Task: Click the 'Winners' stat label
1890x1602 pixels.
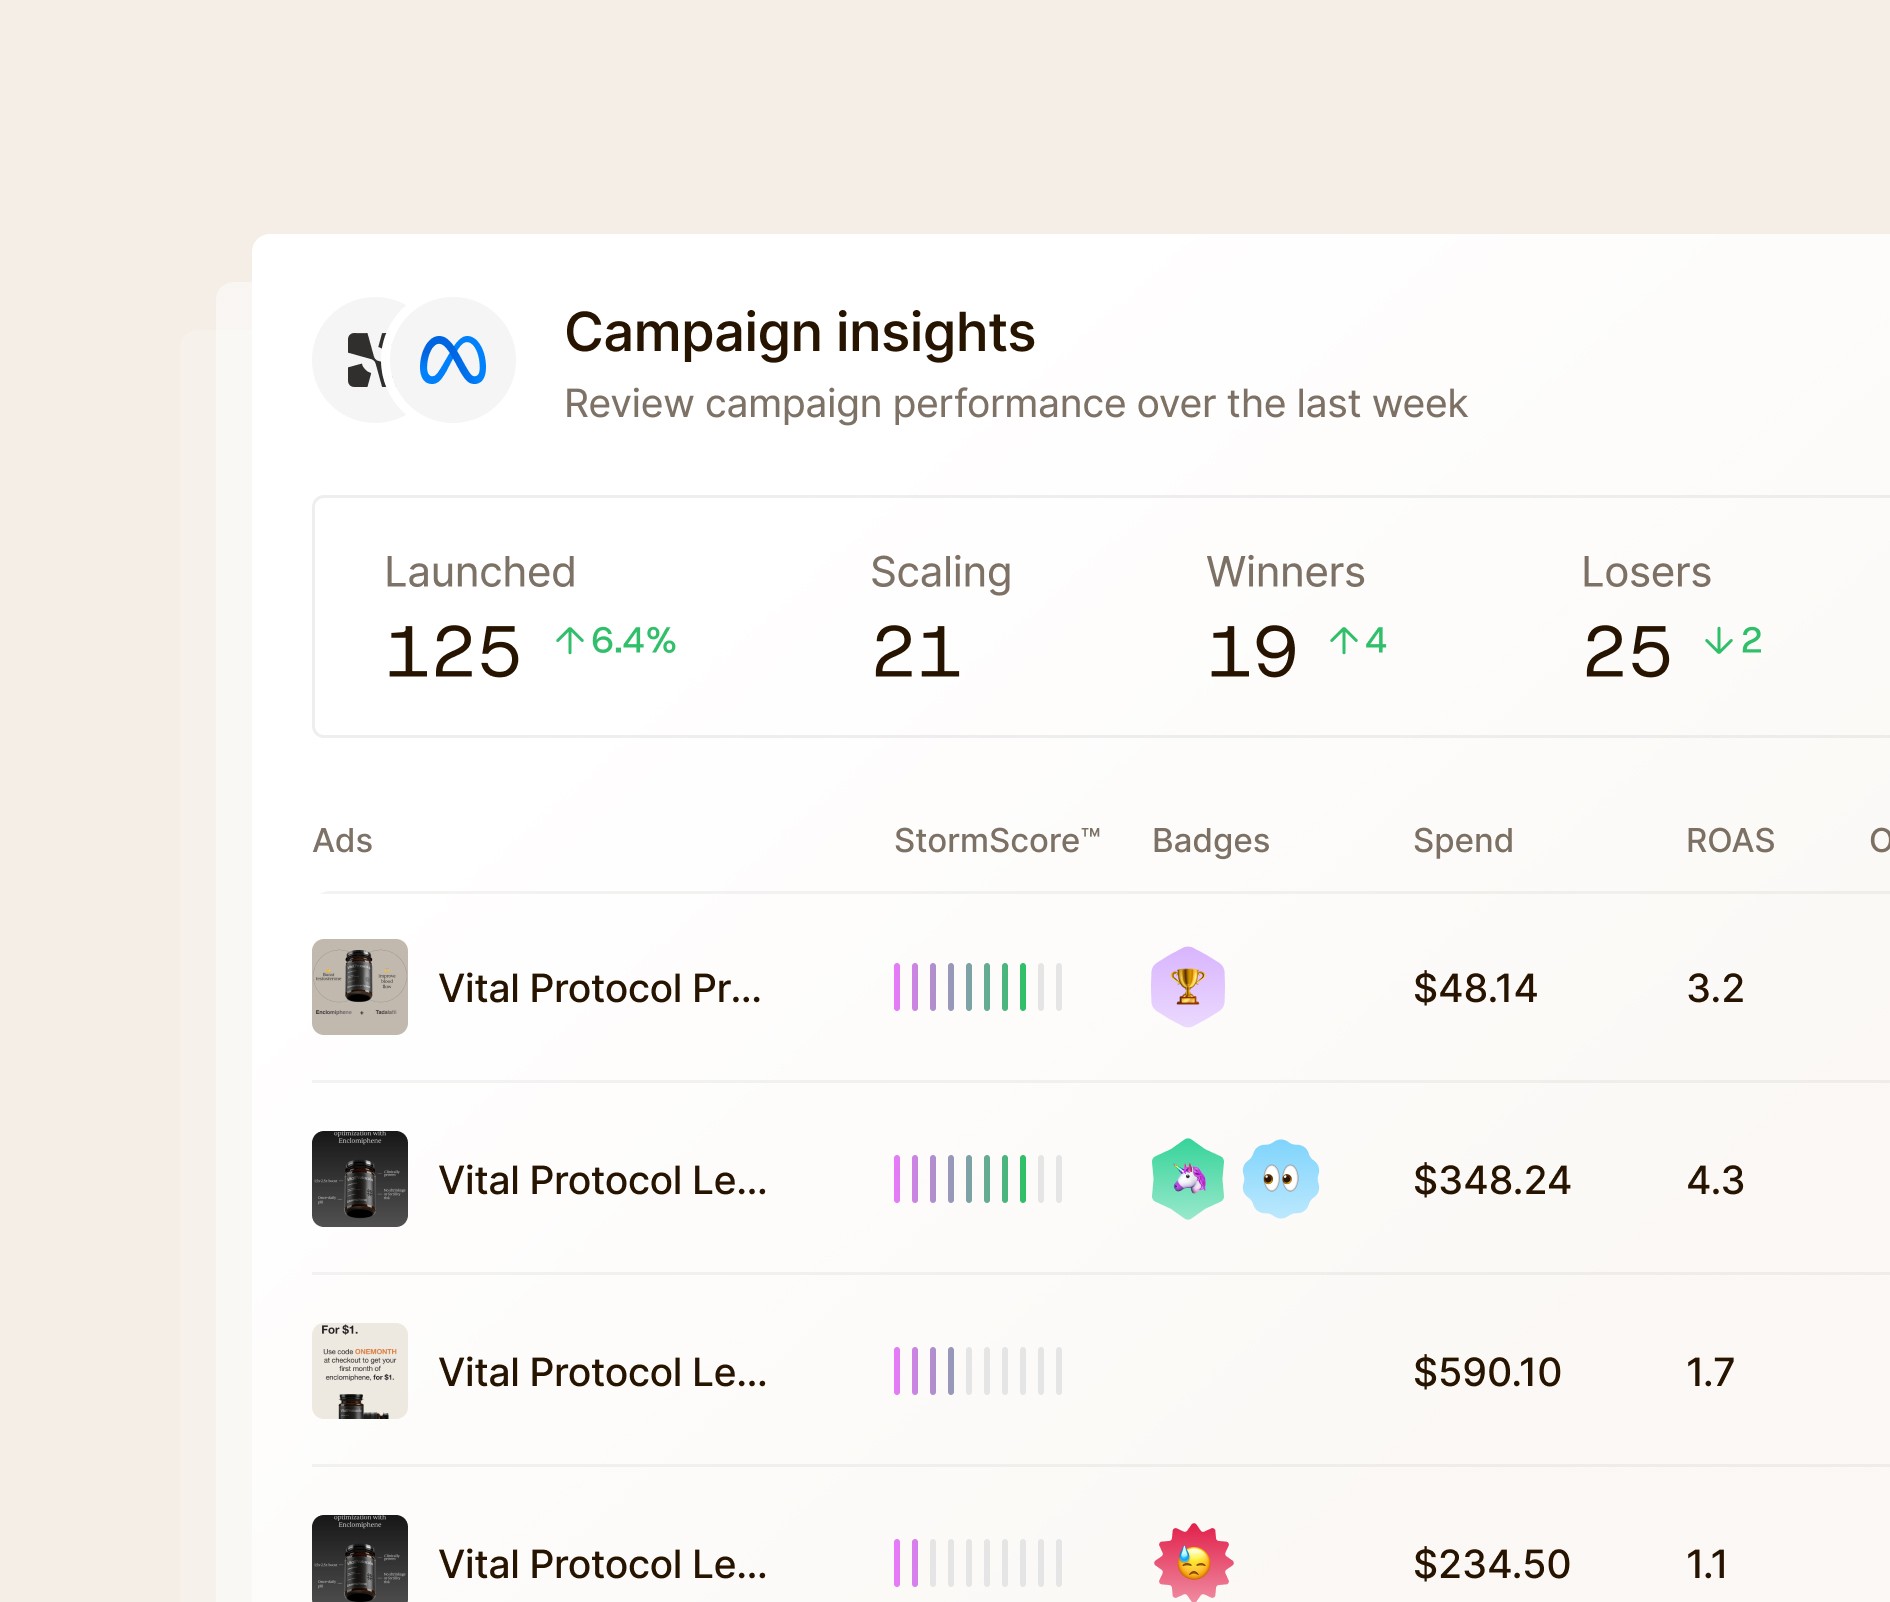Action: click(x=1286, y=572)
